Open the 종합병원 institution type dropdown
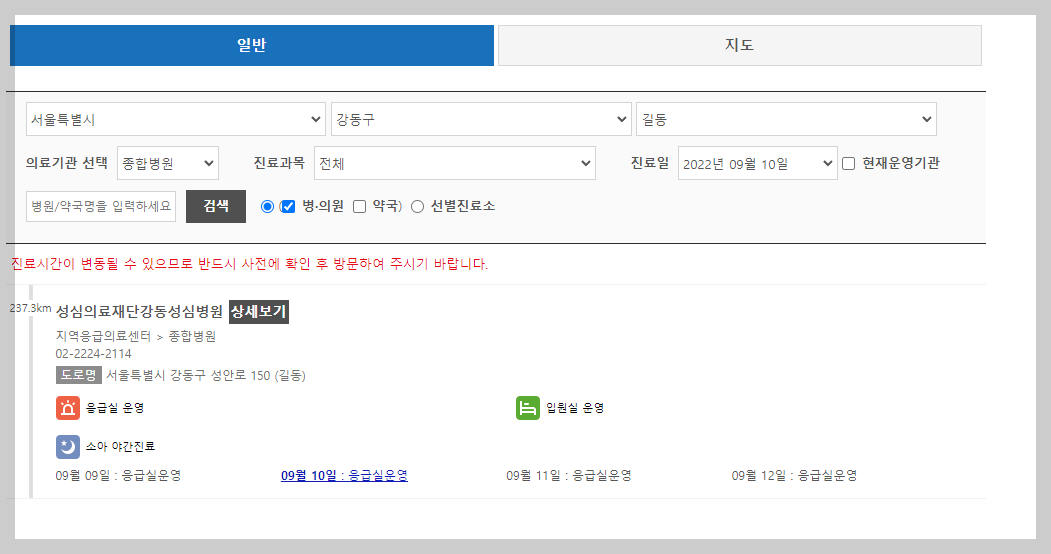The image size is (1051, 554). coord(168,163)
